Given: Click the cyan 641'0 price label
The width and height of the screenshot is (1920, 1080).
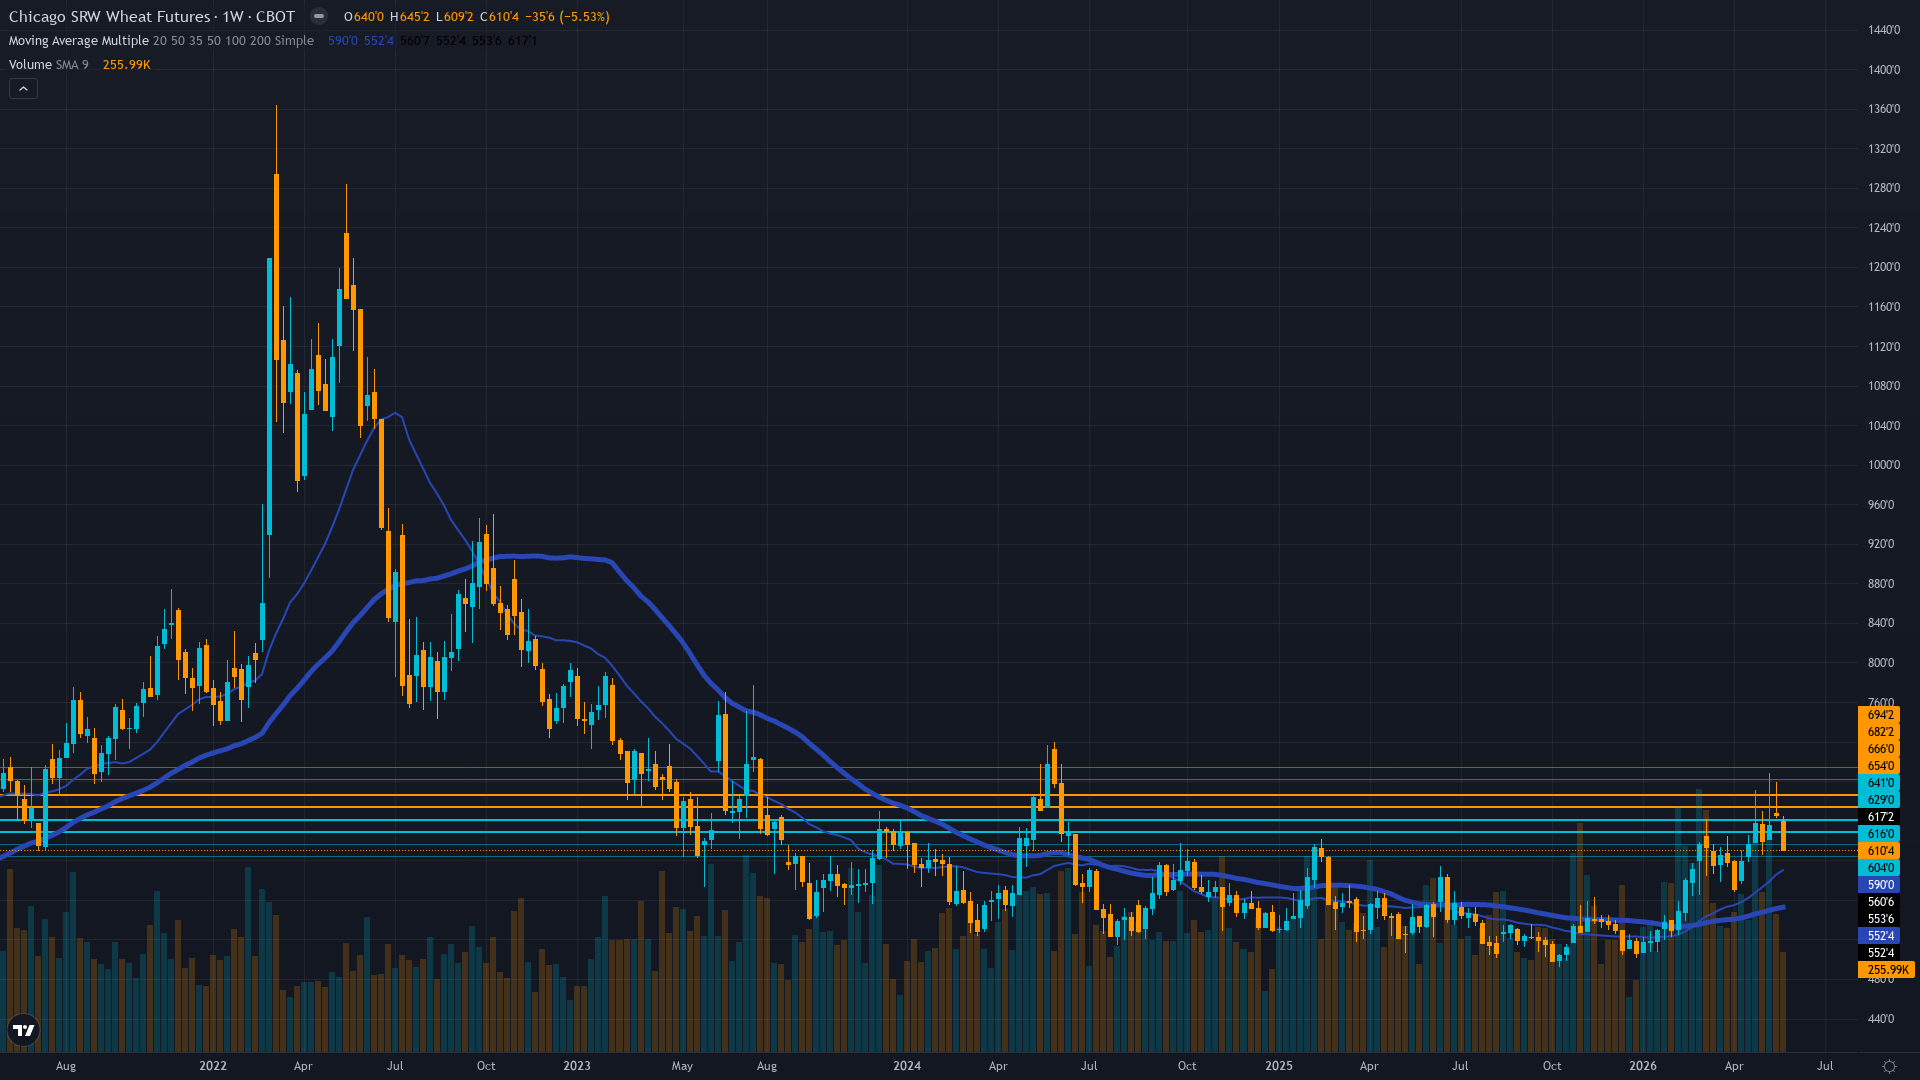Looking at the screenshot, I should tap(1879, 783).
